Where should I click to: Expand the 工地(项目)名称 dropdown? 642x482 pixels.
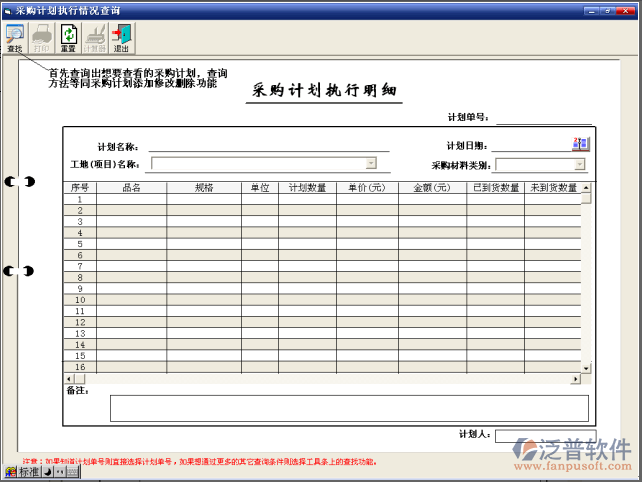371,163
